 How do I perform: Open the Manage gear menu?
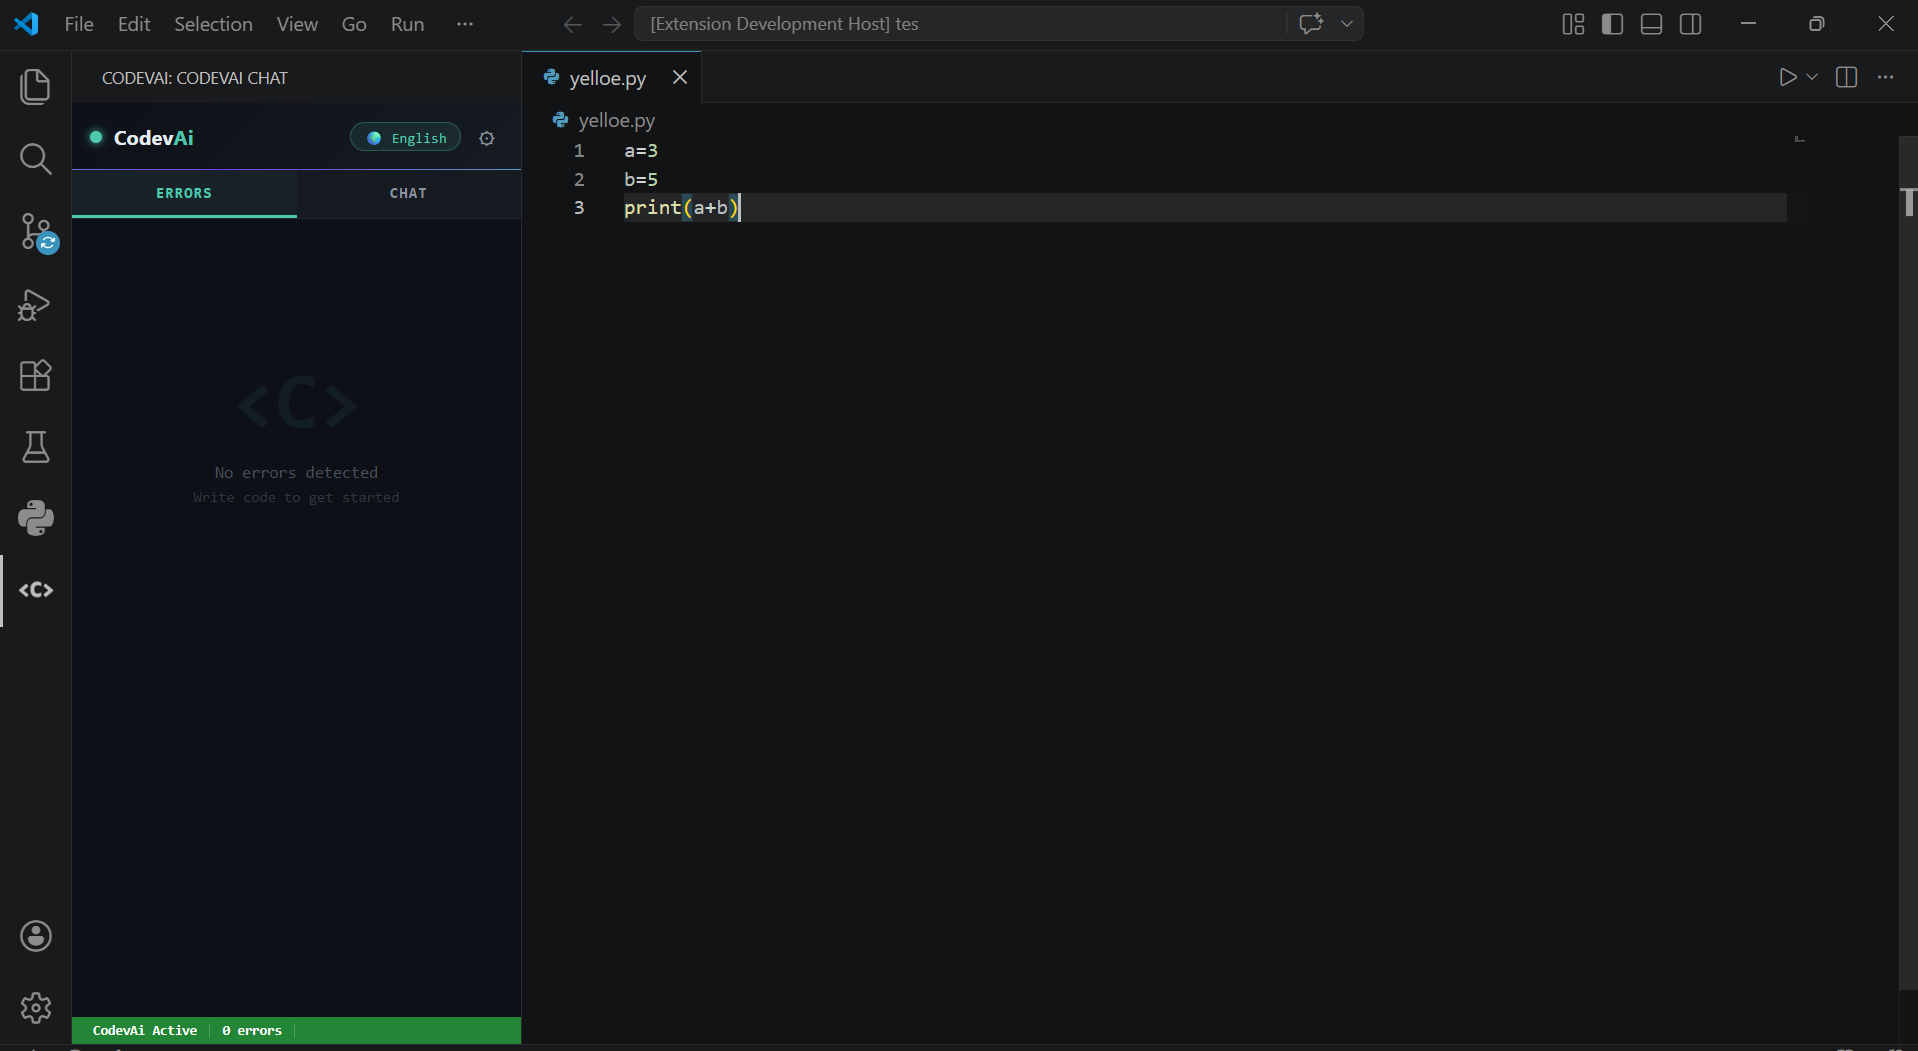click(36, 1007)
